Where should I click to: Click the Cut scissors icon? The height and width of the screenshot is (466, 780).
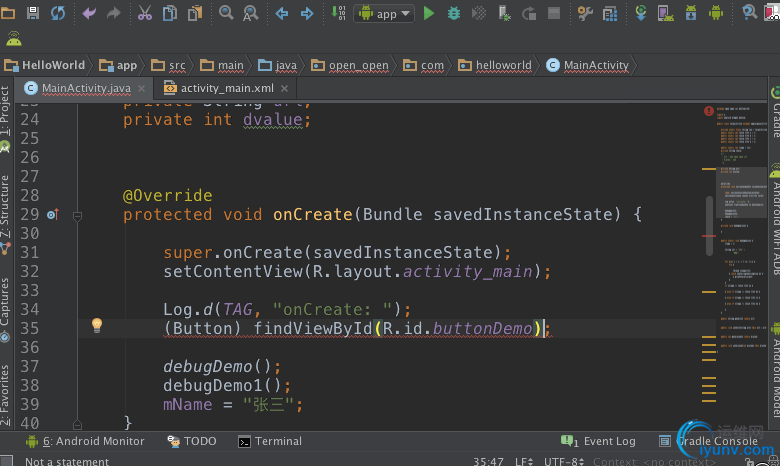[145, 13]
